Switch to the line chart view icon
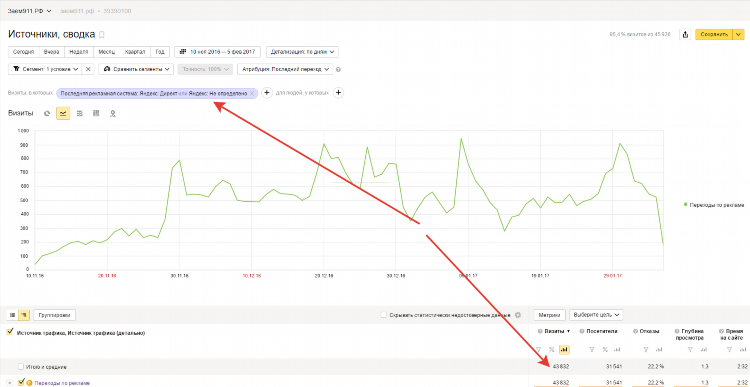This screenshot has width=750, height=387. pos(63,113)
